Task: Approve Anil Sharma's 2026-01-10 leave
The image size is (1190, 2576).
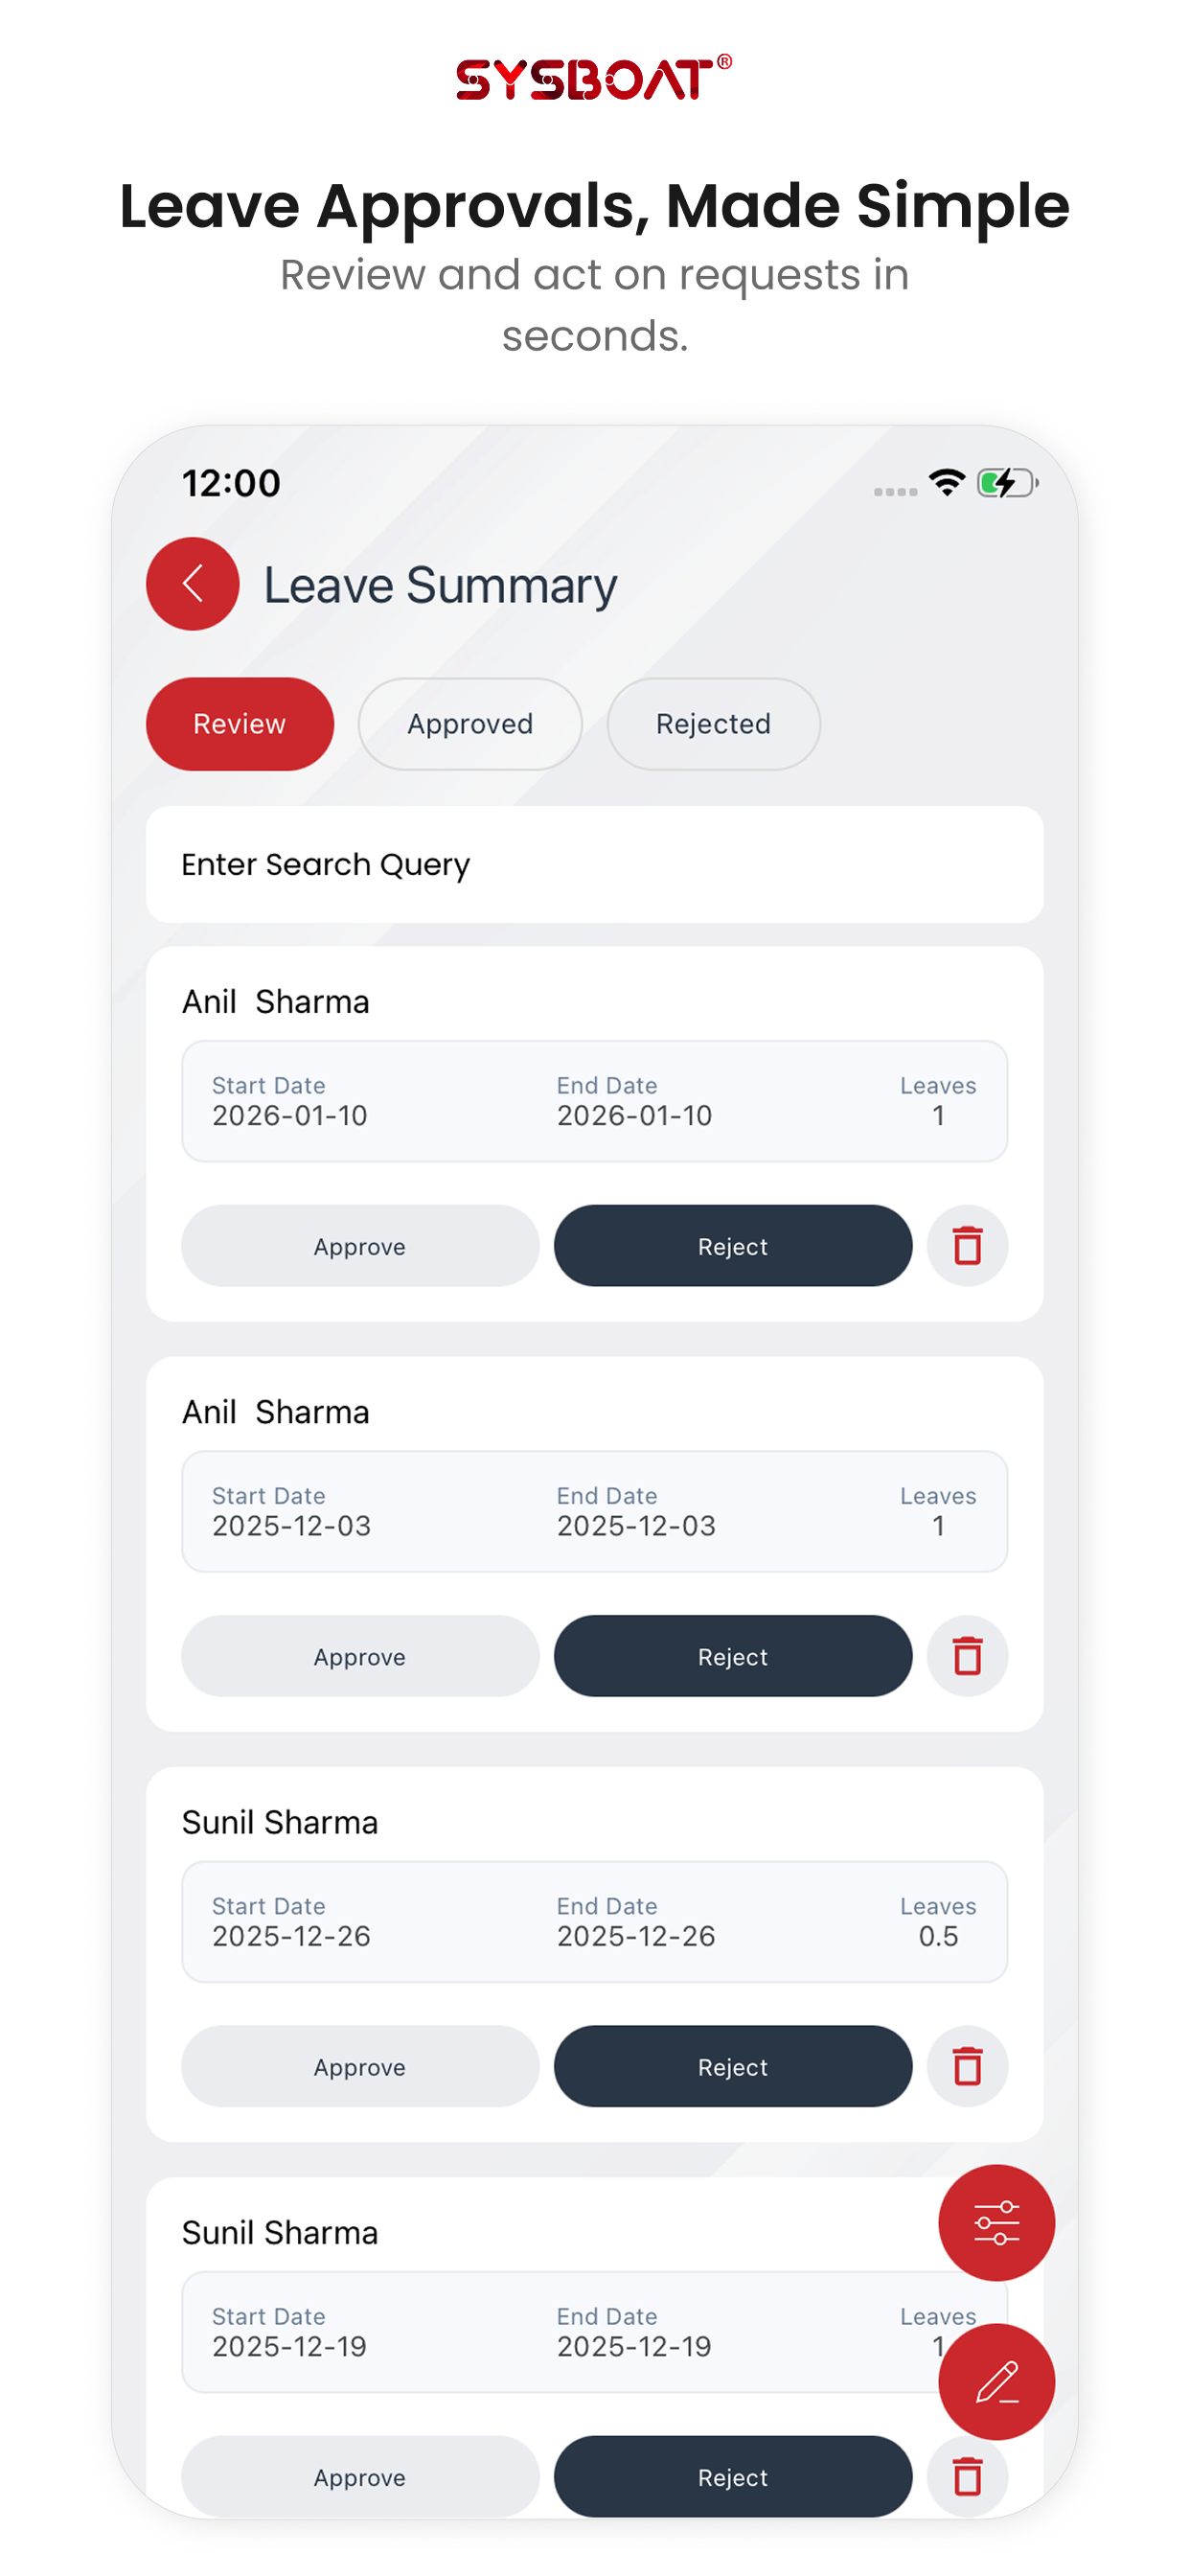Action: [360, 1246]
